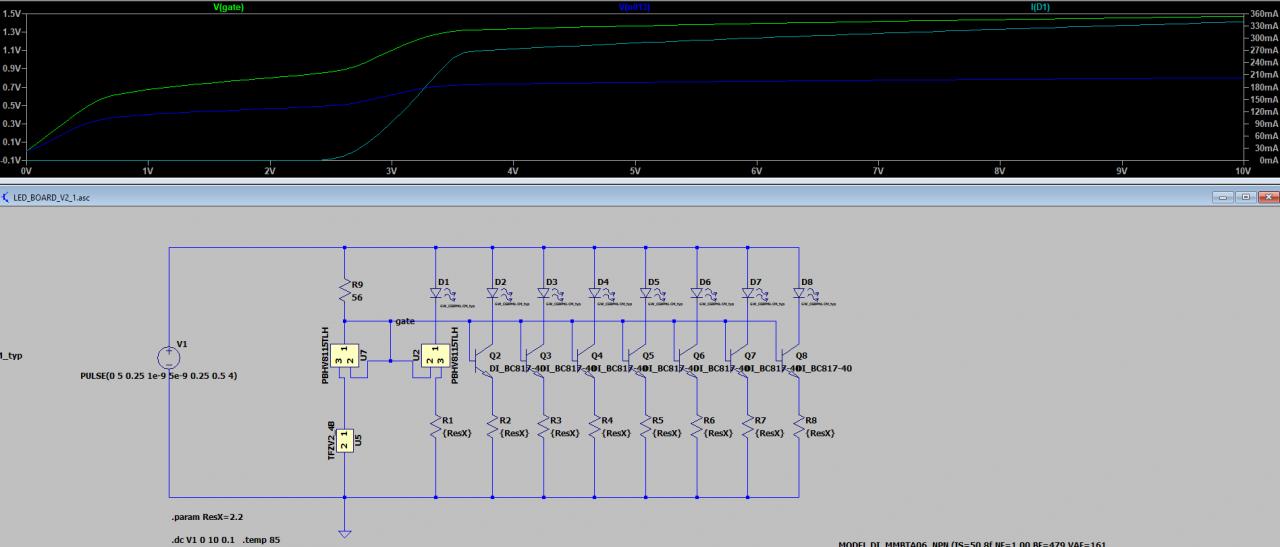Screen dimensions: 1280x547
Task: Close the LED_BOARD_V2_1.asc schematic window
Action: pyautogui.click(x=1268, y=197)
